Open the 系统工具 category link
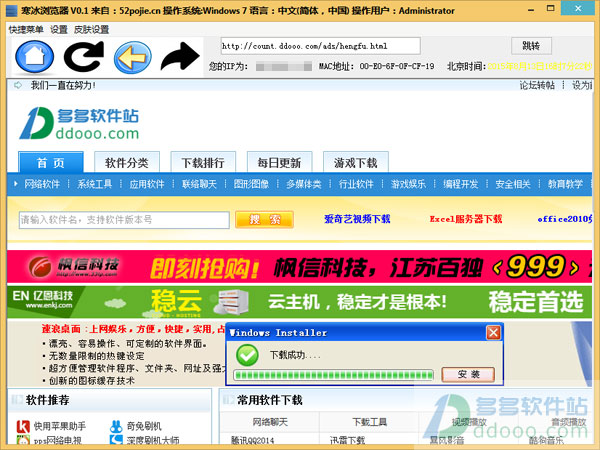The image size is (600, 450). (x=95, y=184)
